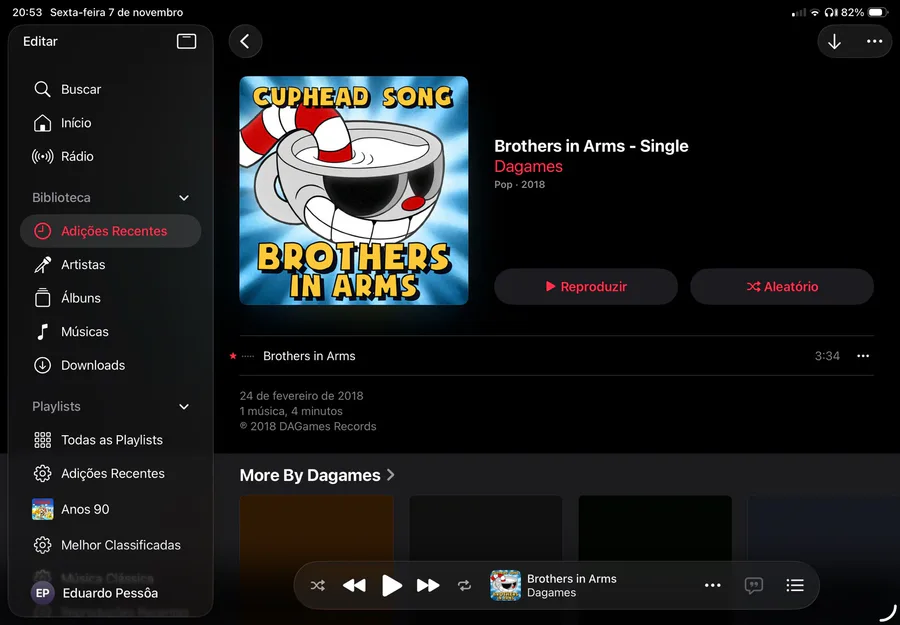Collapse the Biblioteca section chevron
Viewport: 900px width, 625px height.
pyautogui.click(x=184, y=197)
